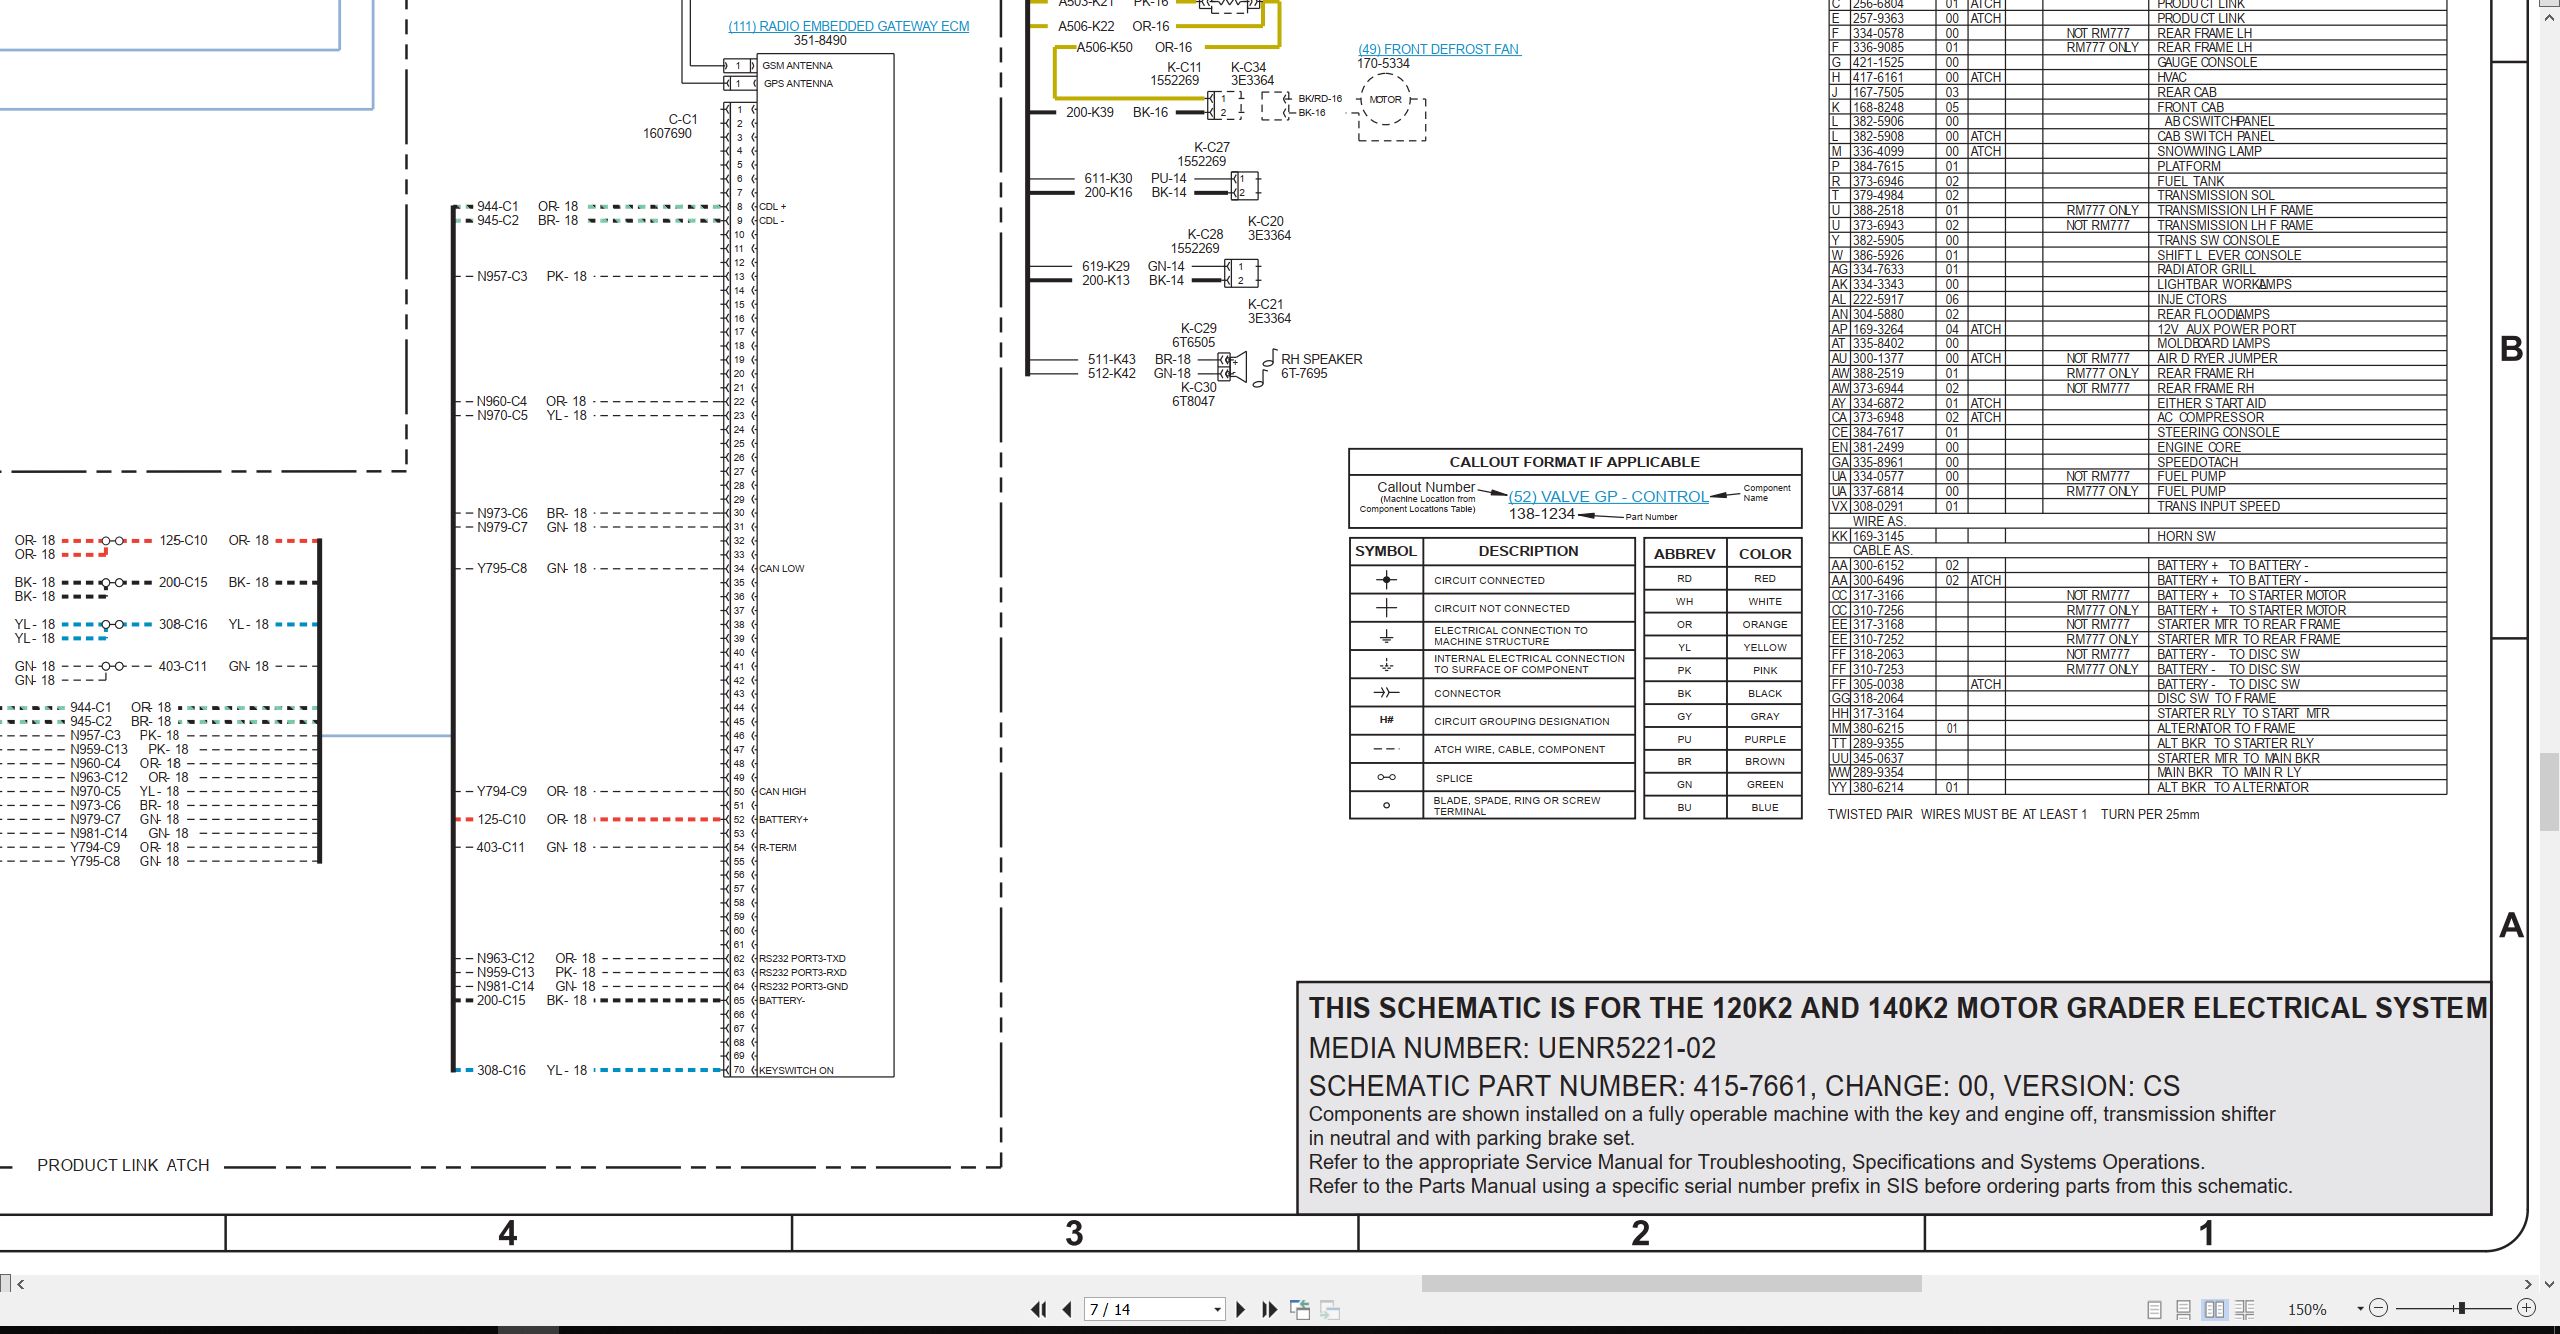Click the STARTER RLY TO START MTR entry
This screenshot has height=1334, width=2560.
2242,713
